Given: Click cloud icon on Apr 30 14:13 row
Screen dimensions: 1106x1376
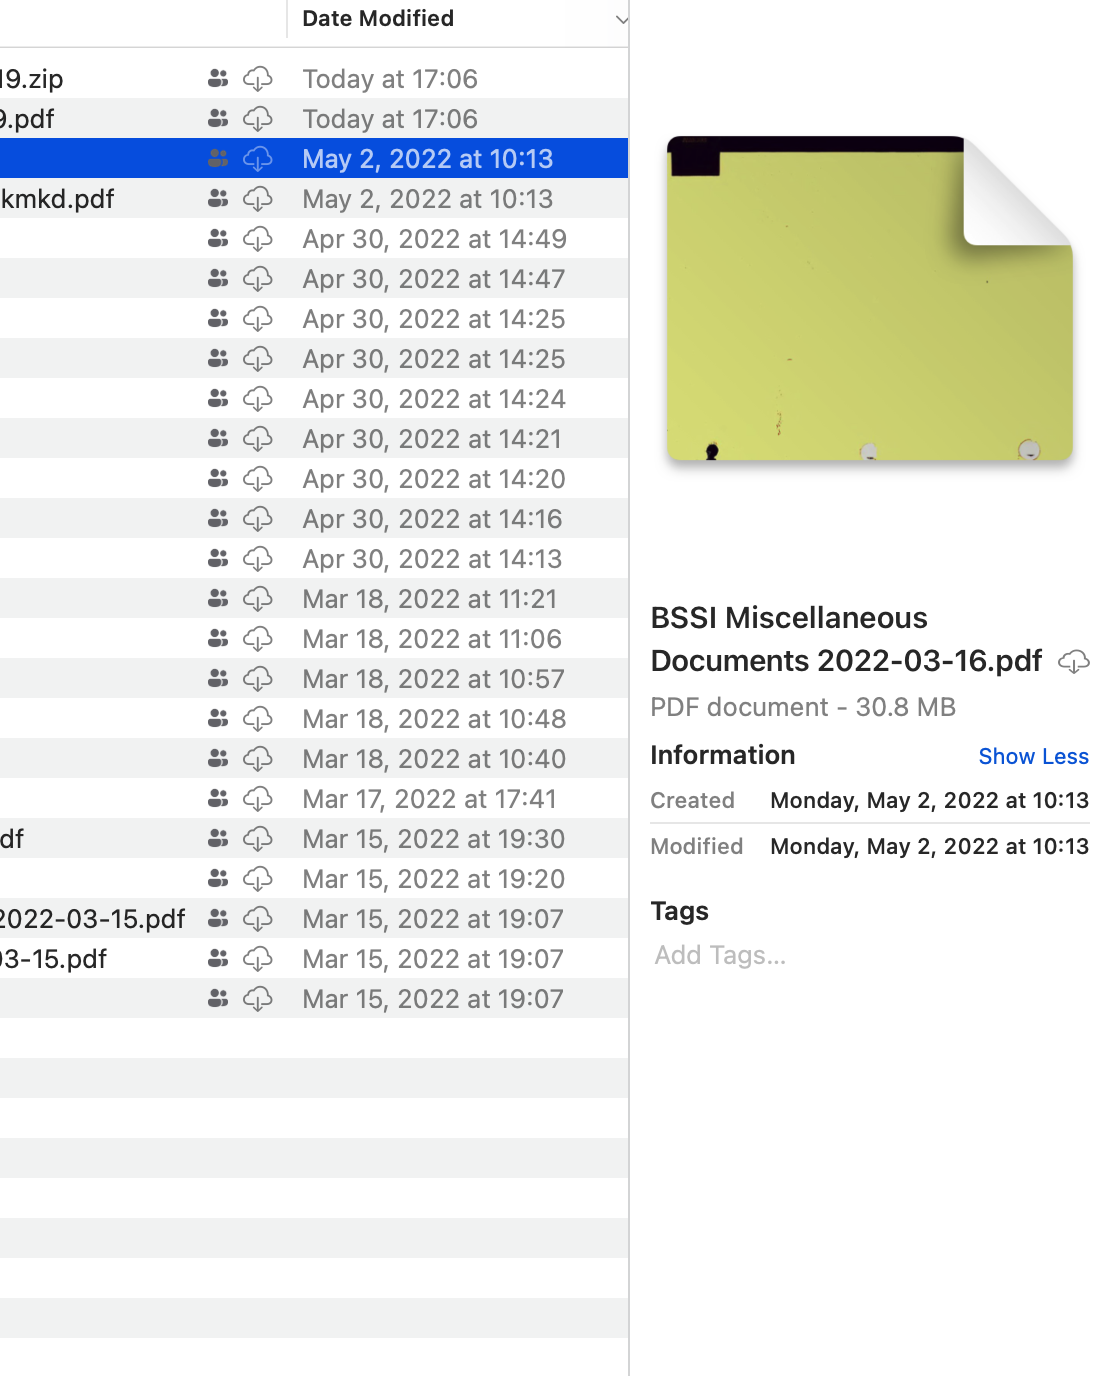Looking at the screenshot, I should pos(258,559).
